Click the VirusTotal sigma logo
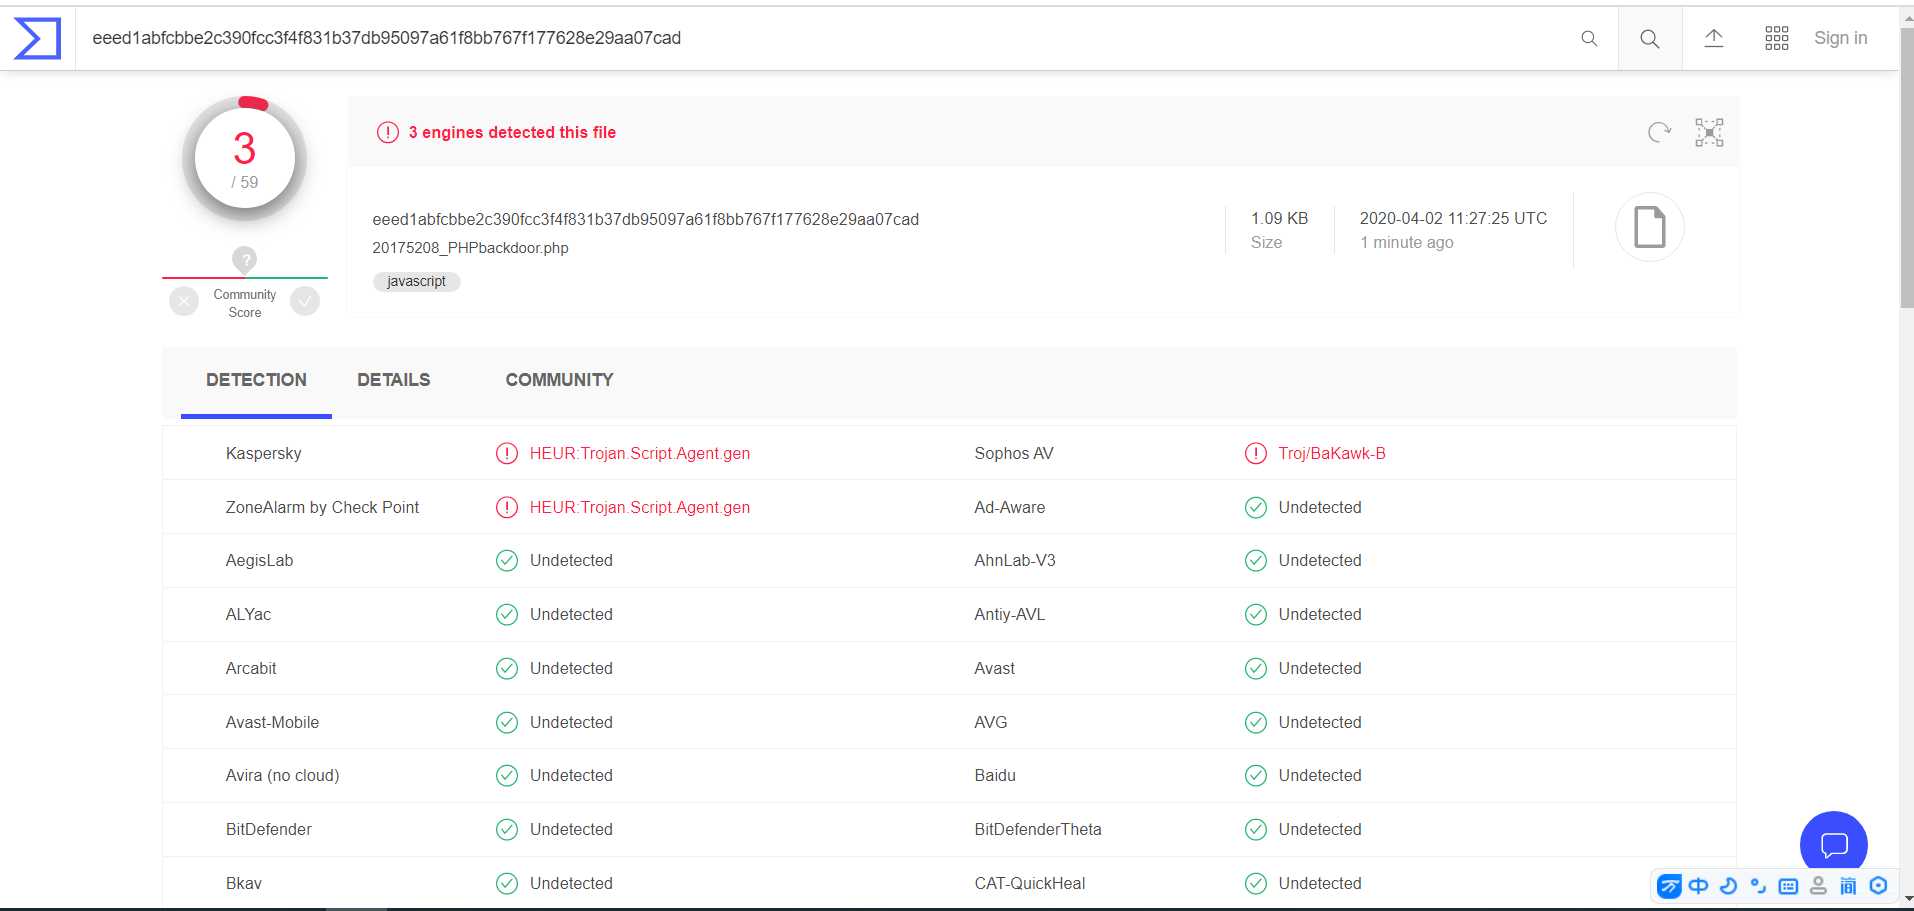The height and width of the screenshot is (911, 1914). point(37,38)
